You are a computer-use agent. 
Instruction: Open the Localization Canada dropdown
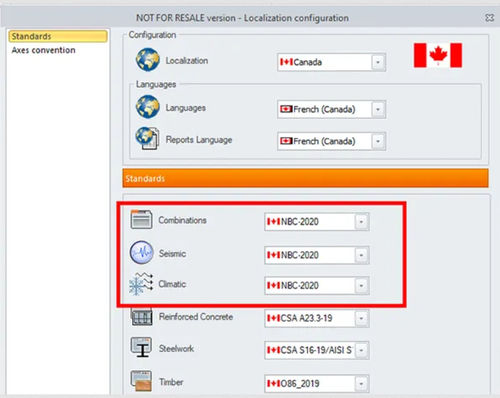coord(378,62)
